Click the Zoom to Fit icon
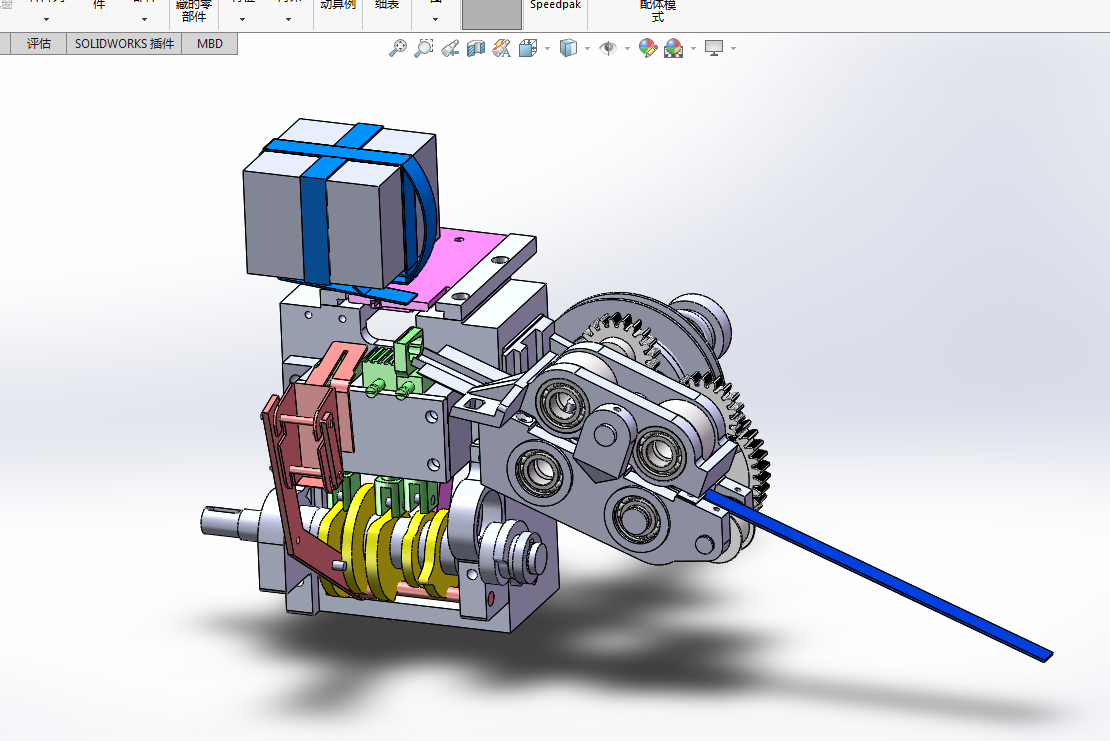The width and height of the screenshot is (1110, 741). click(398, 48)
